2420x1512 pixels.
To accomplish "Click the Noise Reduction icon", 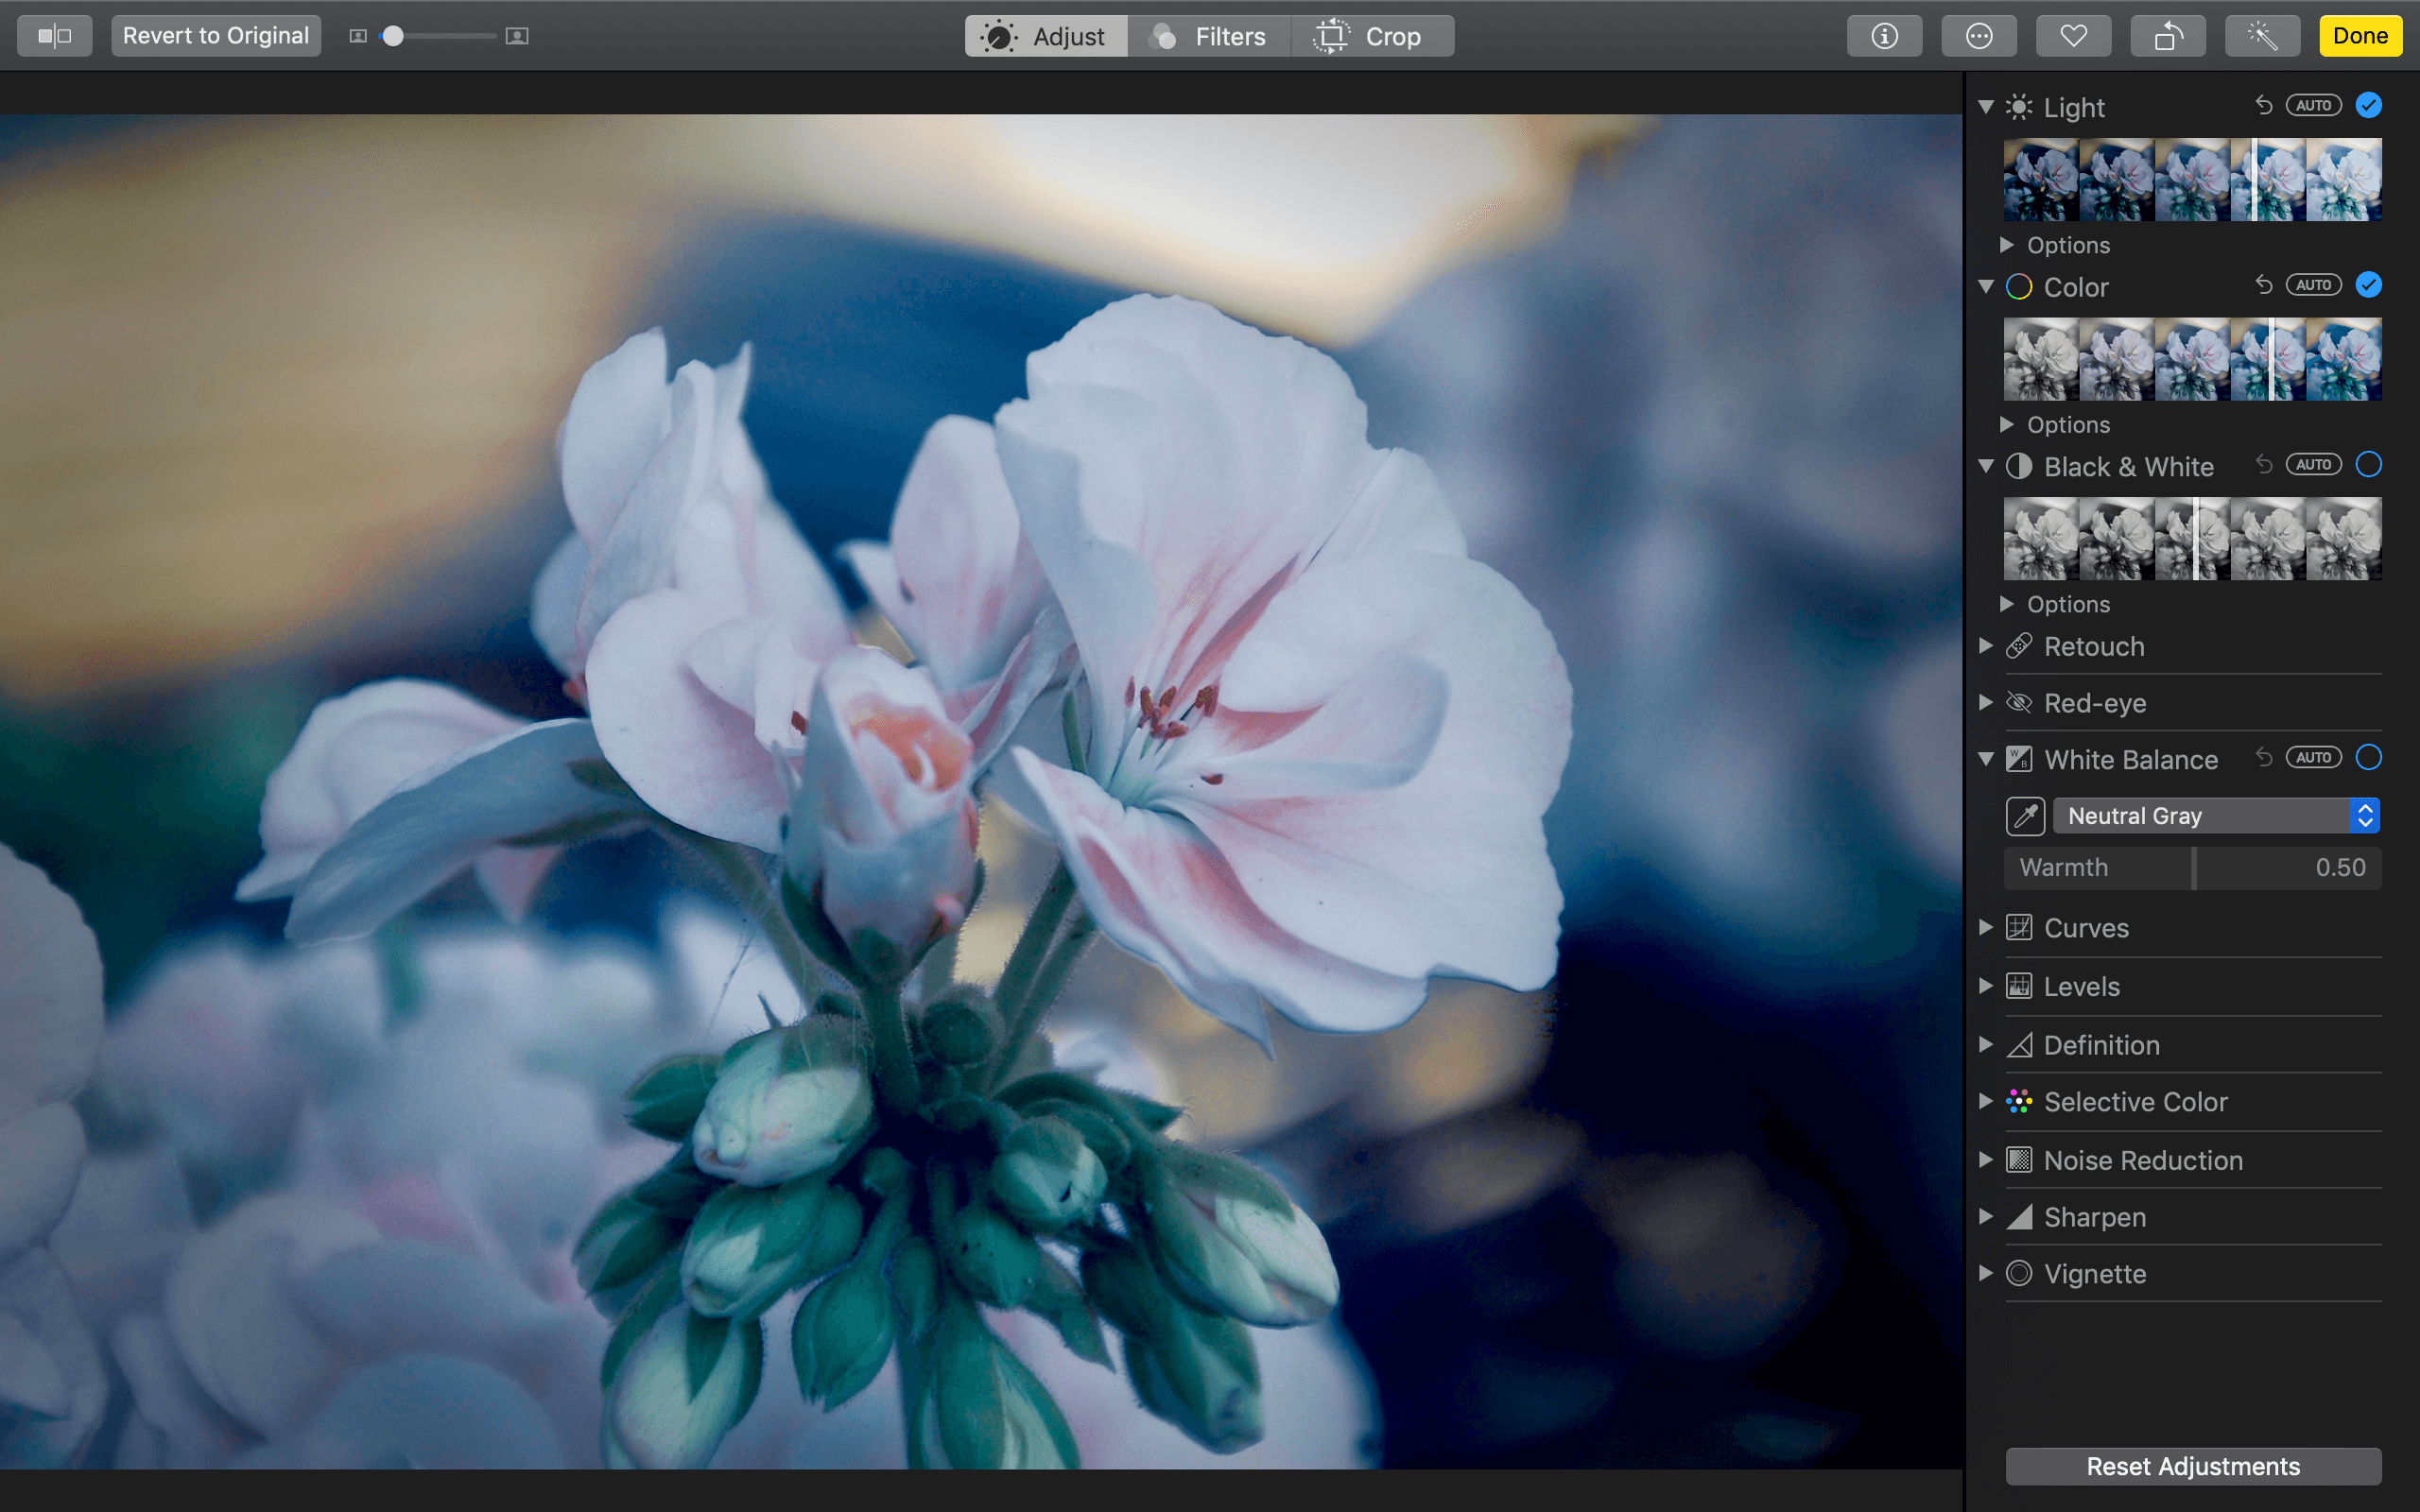I will coord(2017,1159).
